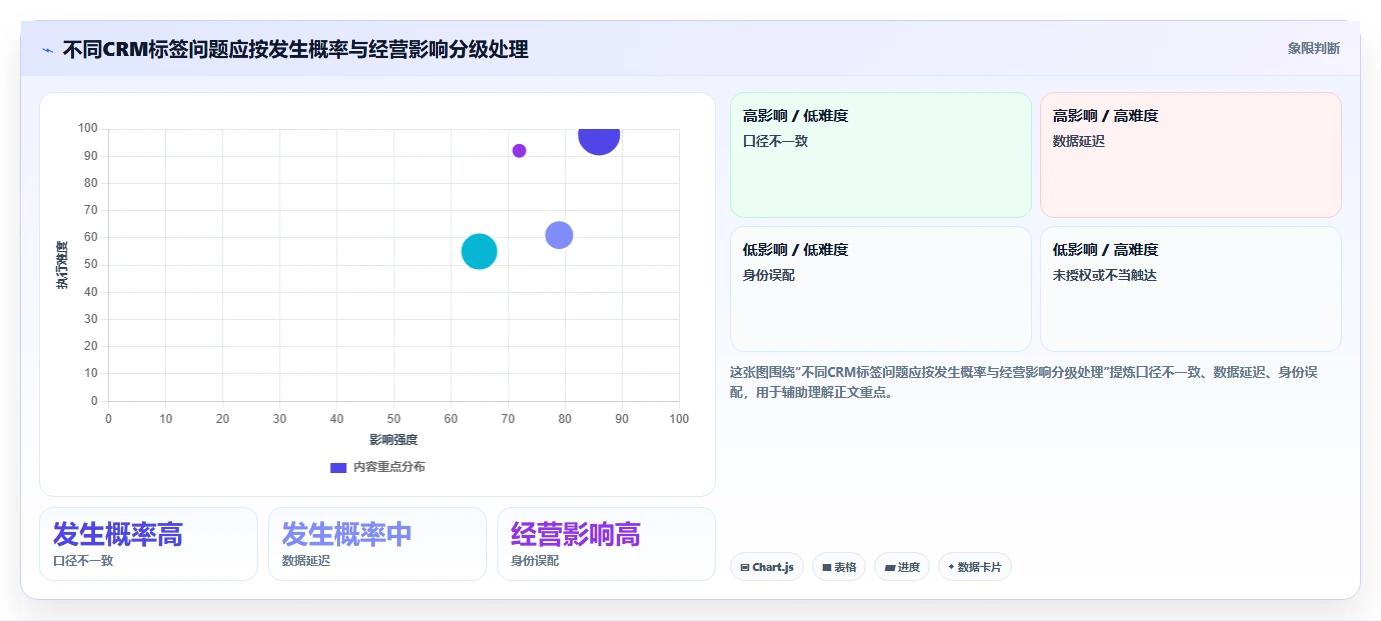This screenshot has height=621, width=1381.
Task: Click 身份误配 text in low-impact quadrant card
Action: pos(769,275)
